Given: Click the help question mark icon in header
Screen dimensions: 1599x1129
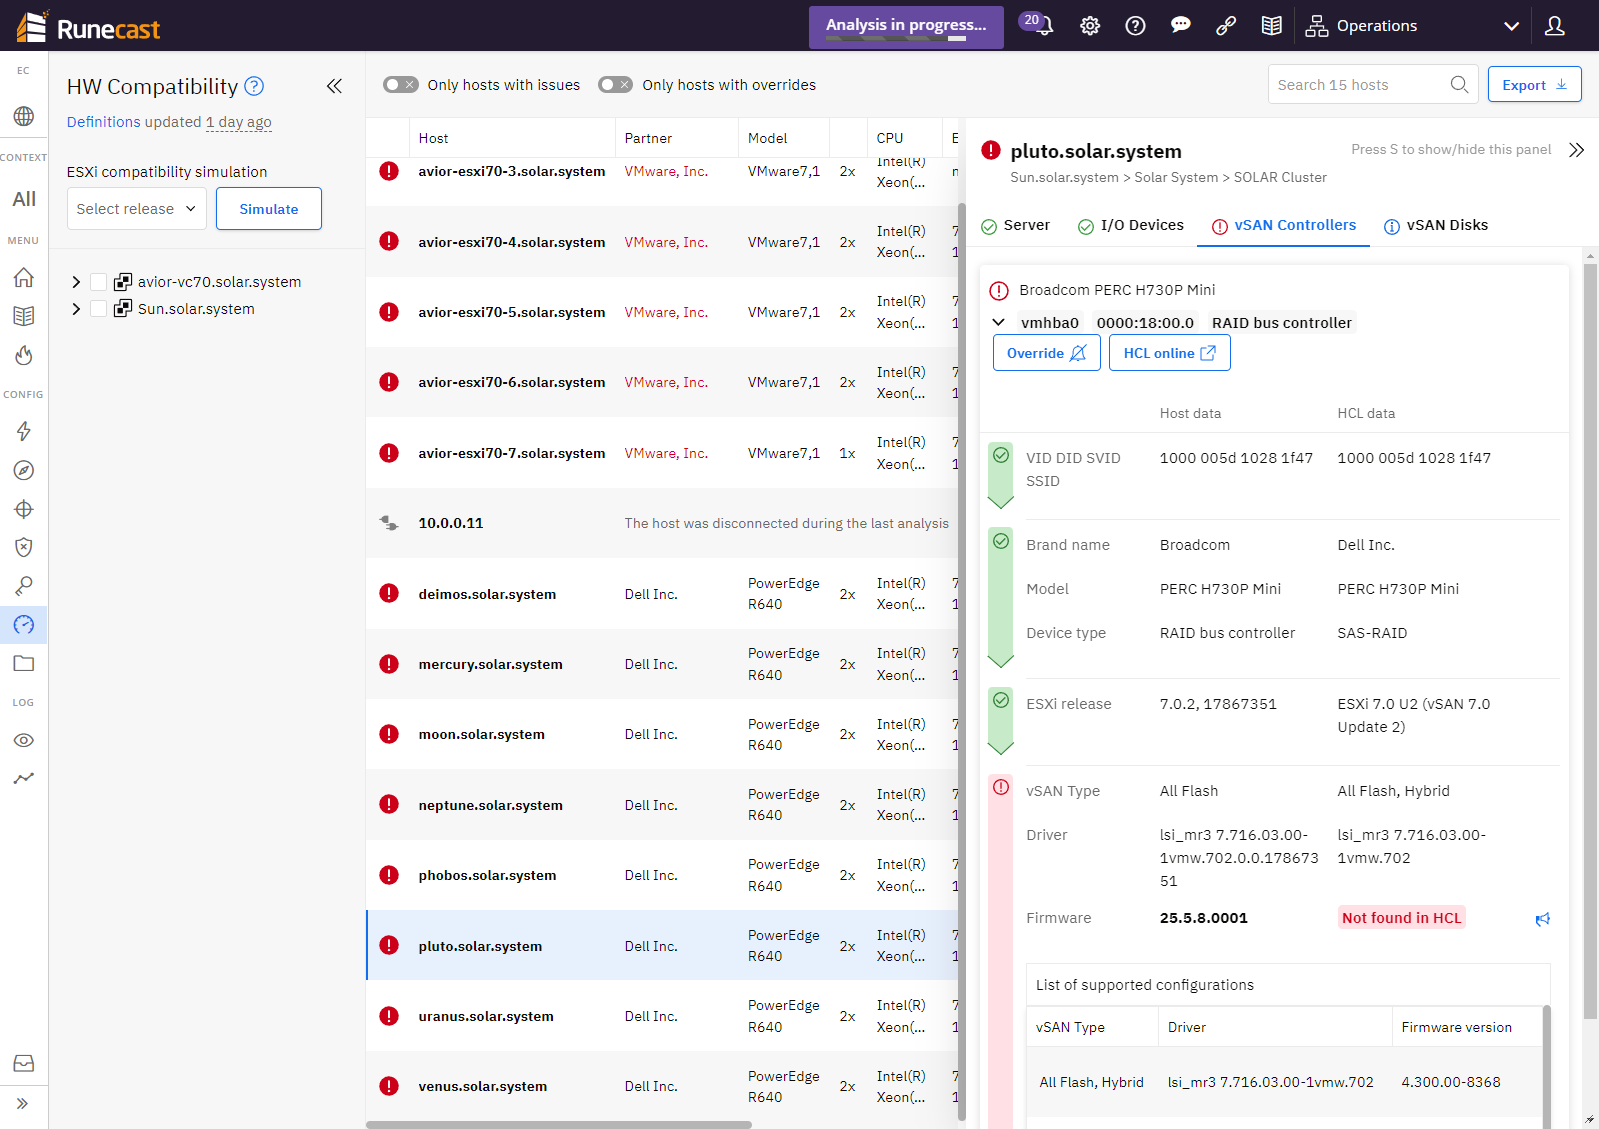Looking at the screenshot, I should (1135, 26).
